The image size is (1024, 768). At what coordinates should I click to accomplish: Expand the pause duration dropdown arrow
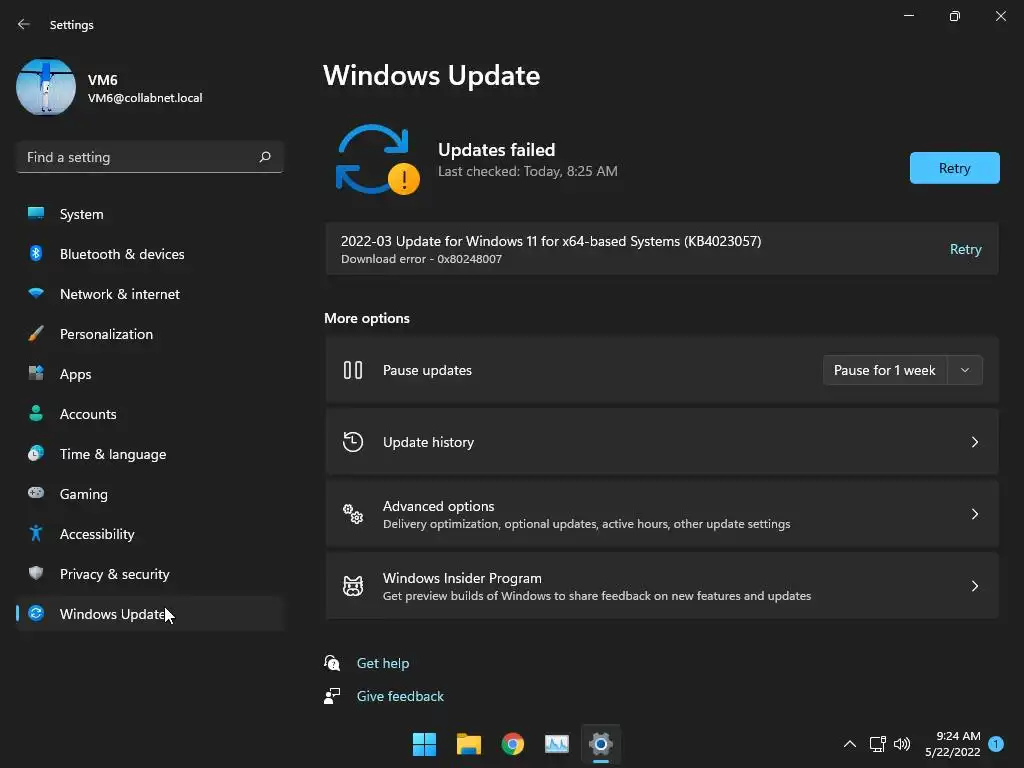tap(965, 370)
